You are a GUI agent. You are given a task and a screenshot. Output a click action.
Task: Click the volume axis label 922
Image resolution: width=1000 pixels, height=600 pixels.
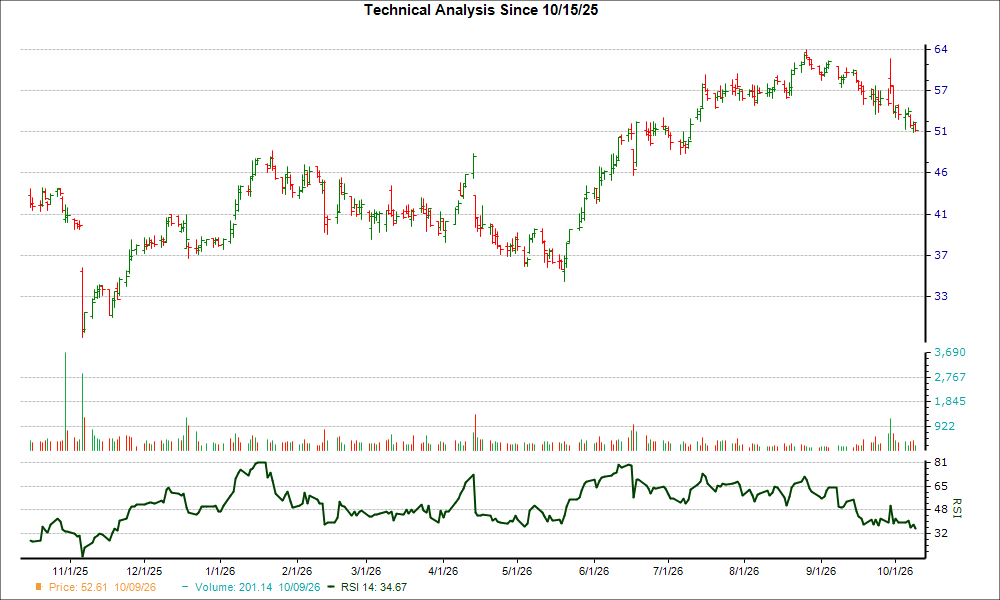(945, 426)
